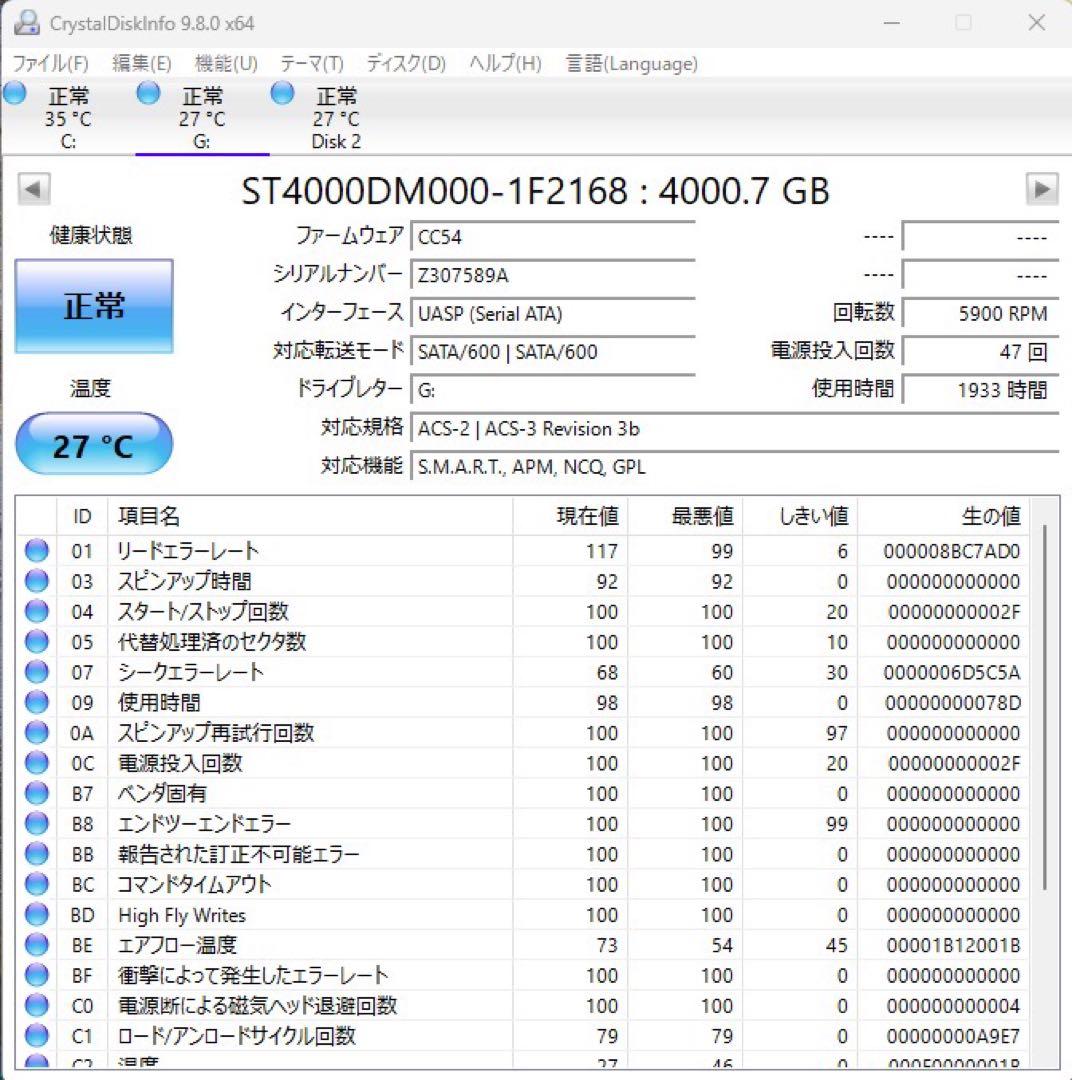Click the status orb for row B7 ベンダ固有
The image size is (1073, 1080).
coord(37,793)
